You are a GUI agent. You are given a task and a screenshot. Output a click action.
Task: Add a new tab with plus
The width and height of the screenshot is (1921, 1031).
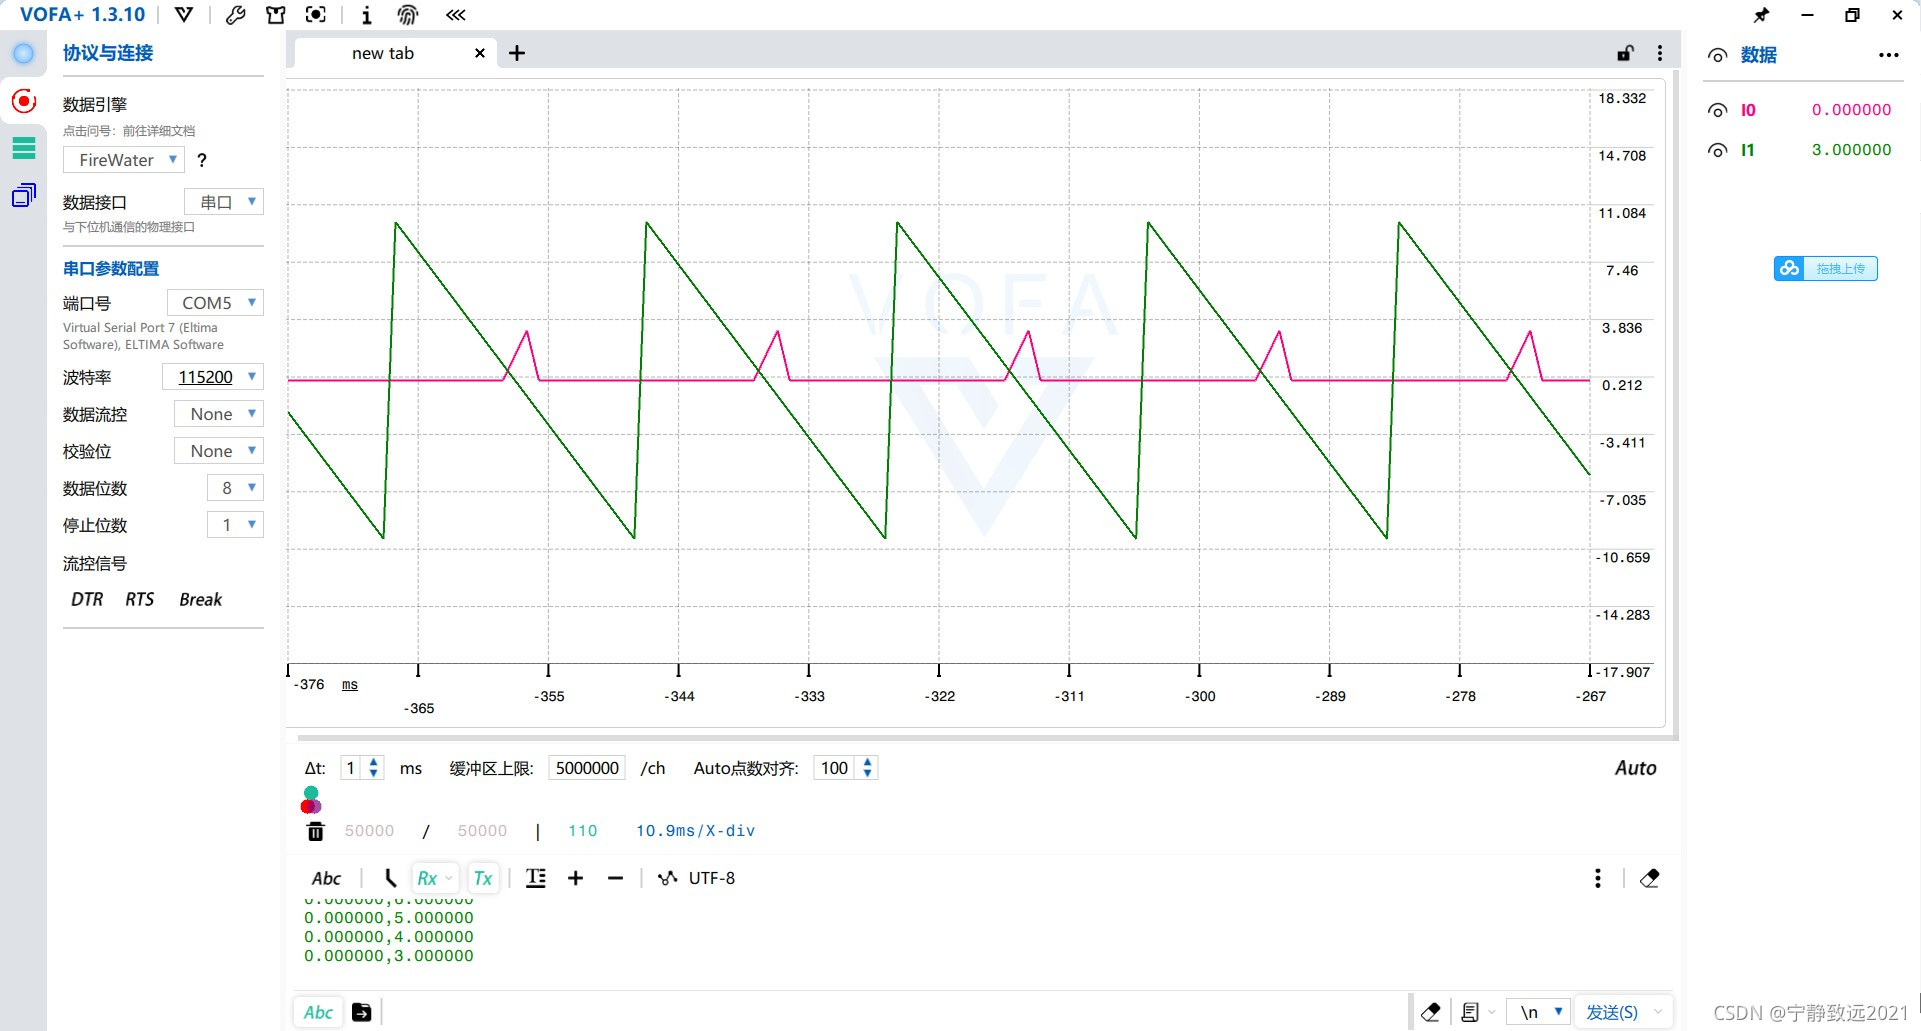517,53
